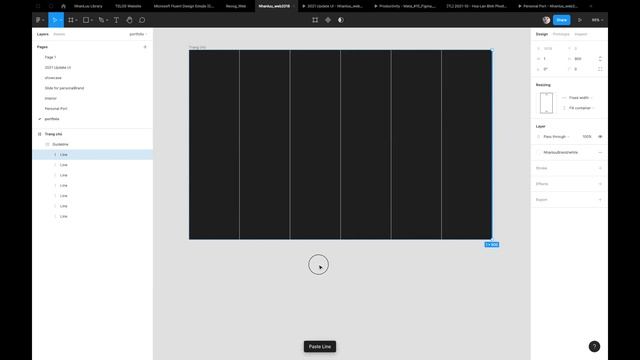Open the zoom level dropdown
Image resolution: width=640 pixels, height=360 pixels.
tap(597, 20)
